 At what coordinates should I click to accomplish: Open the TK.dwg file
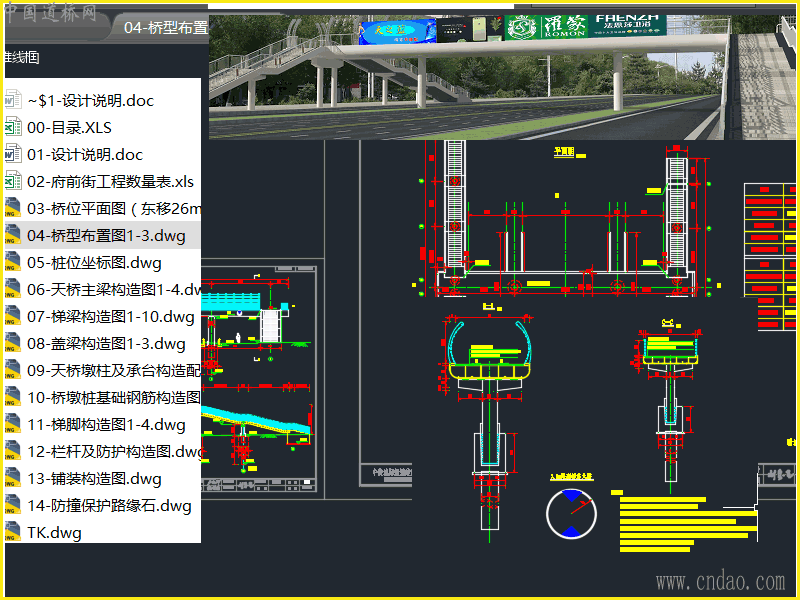pos(54,533)
